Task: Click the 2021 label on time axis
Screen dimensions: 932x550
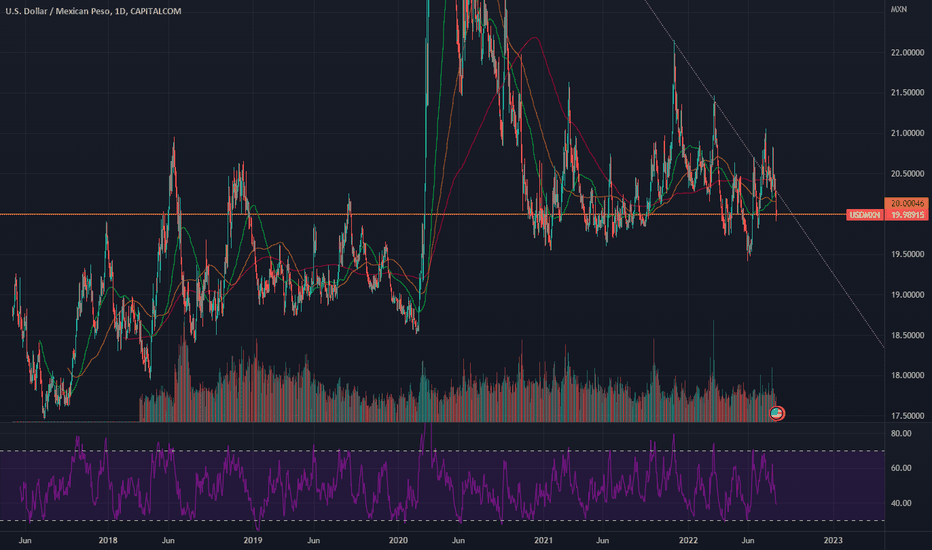Action: pyautogui.click(x=543, y=540)
